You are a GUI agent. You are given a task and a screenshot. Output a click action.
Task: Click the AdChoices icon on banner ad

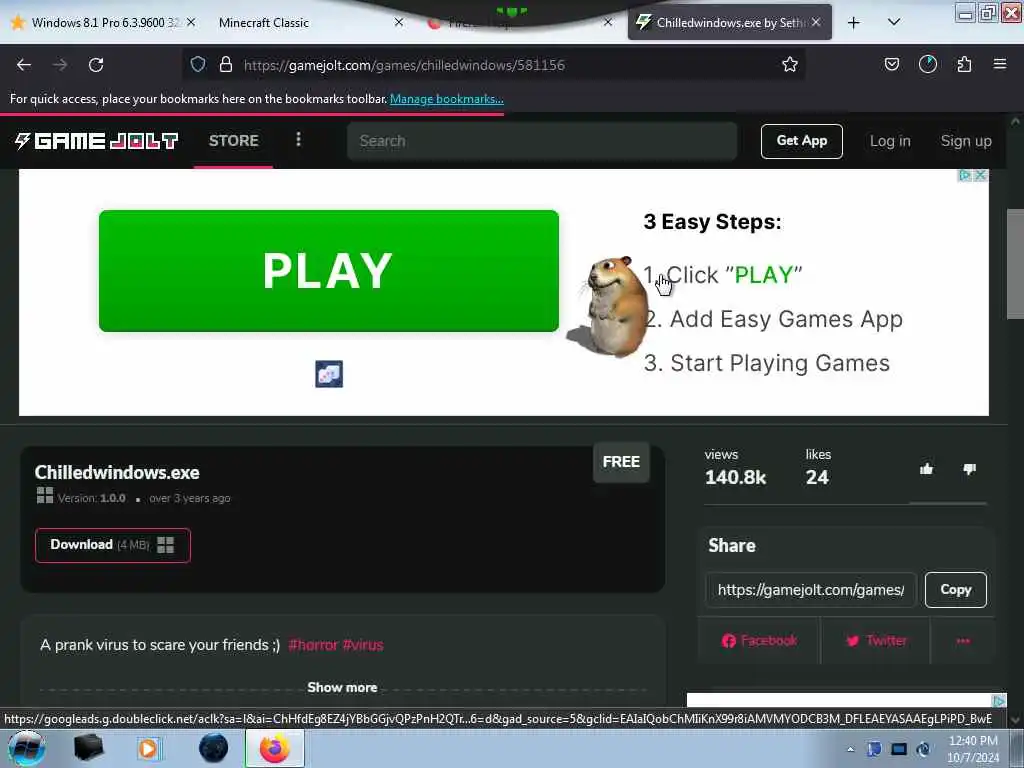pyautogui.click(x=965, y=175)
